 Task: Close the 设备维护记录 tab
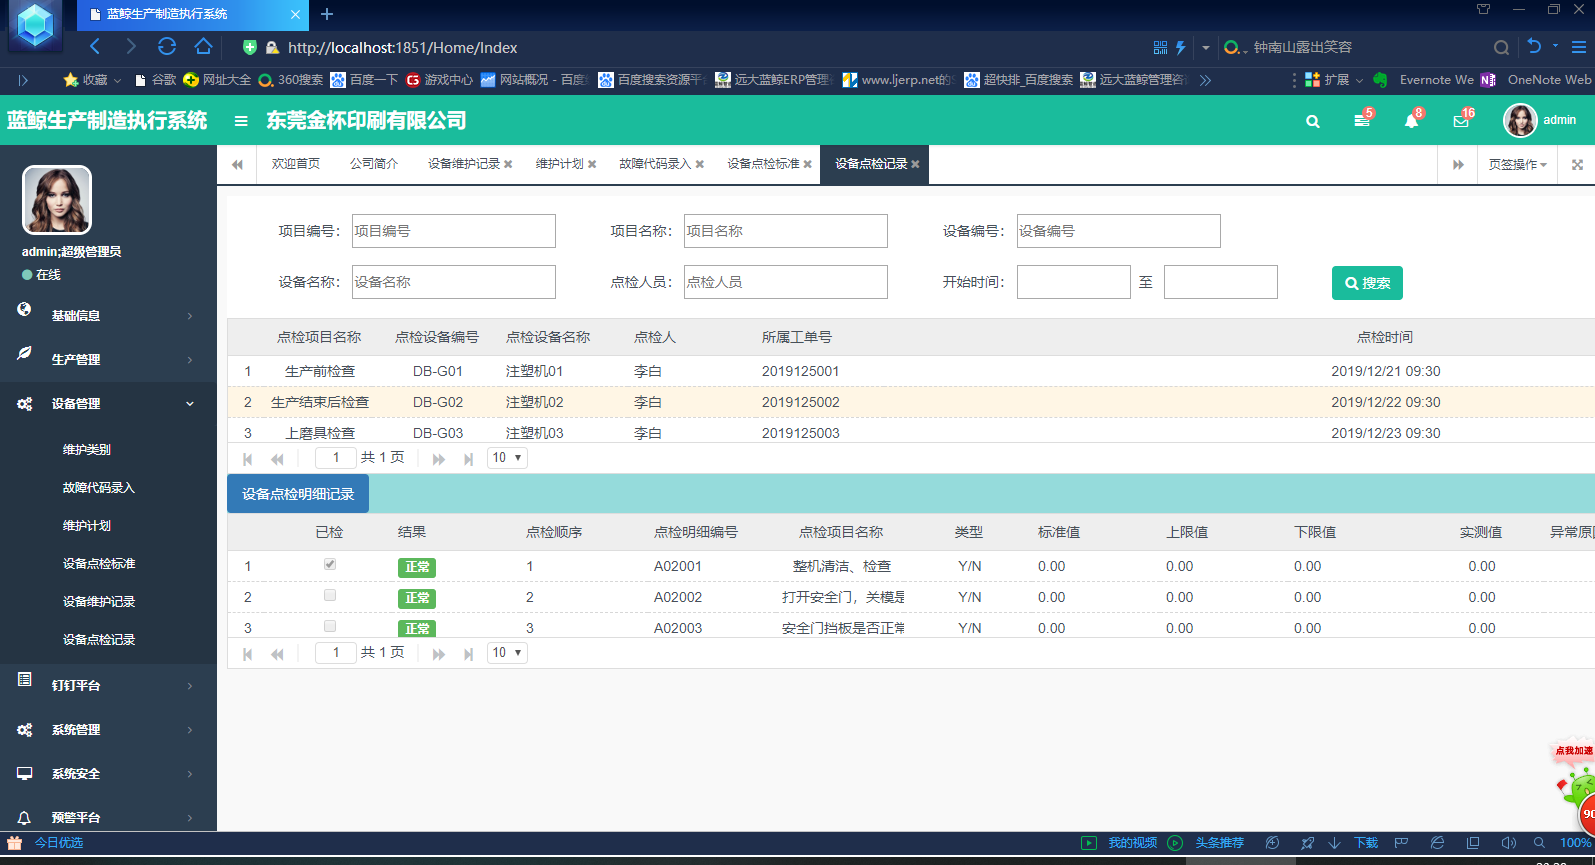pyautogui.click(x=508, y=164)
